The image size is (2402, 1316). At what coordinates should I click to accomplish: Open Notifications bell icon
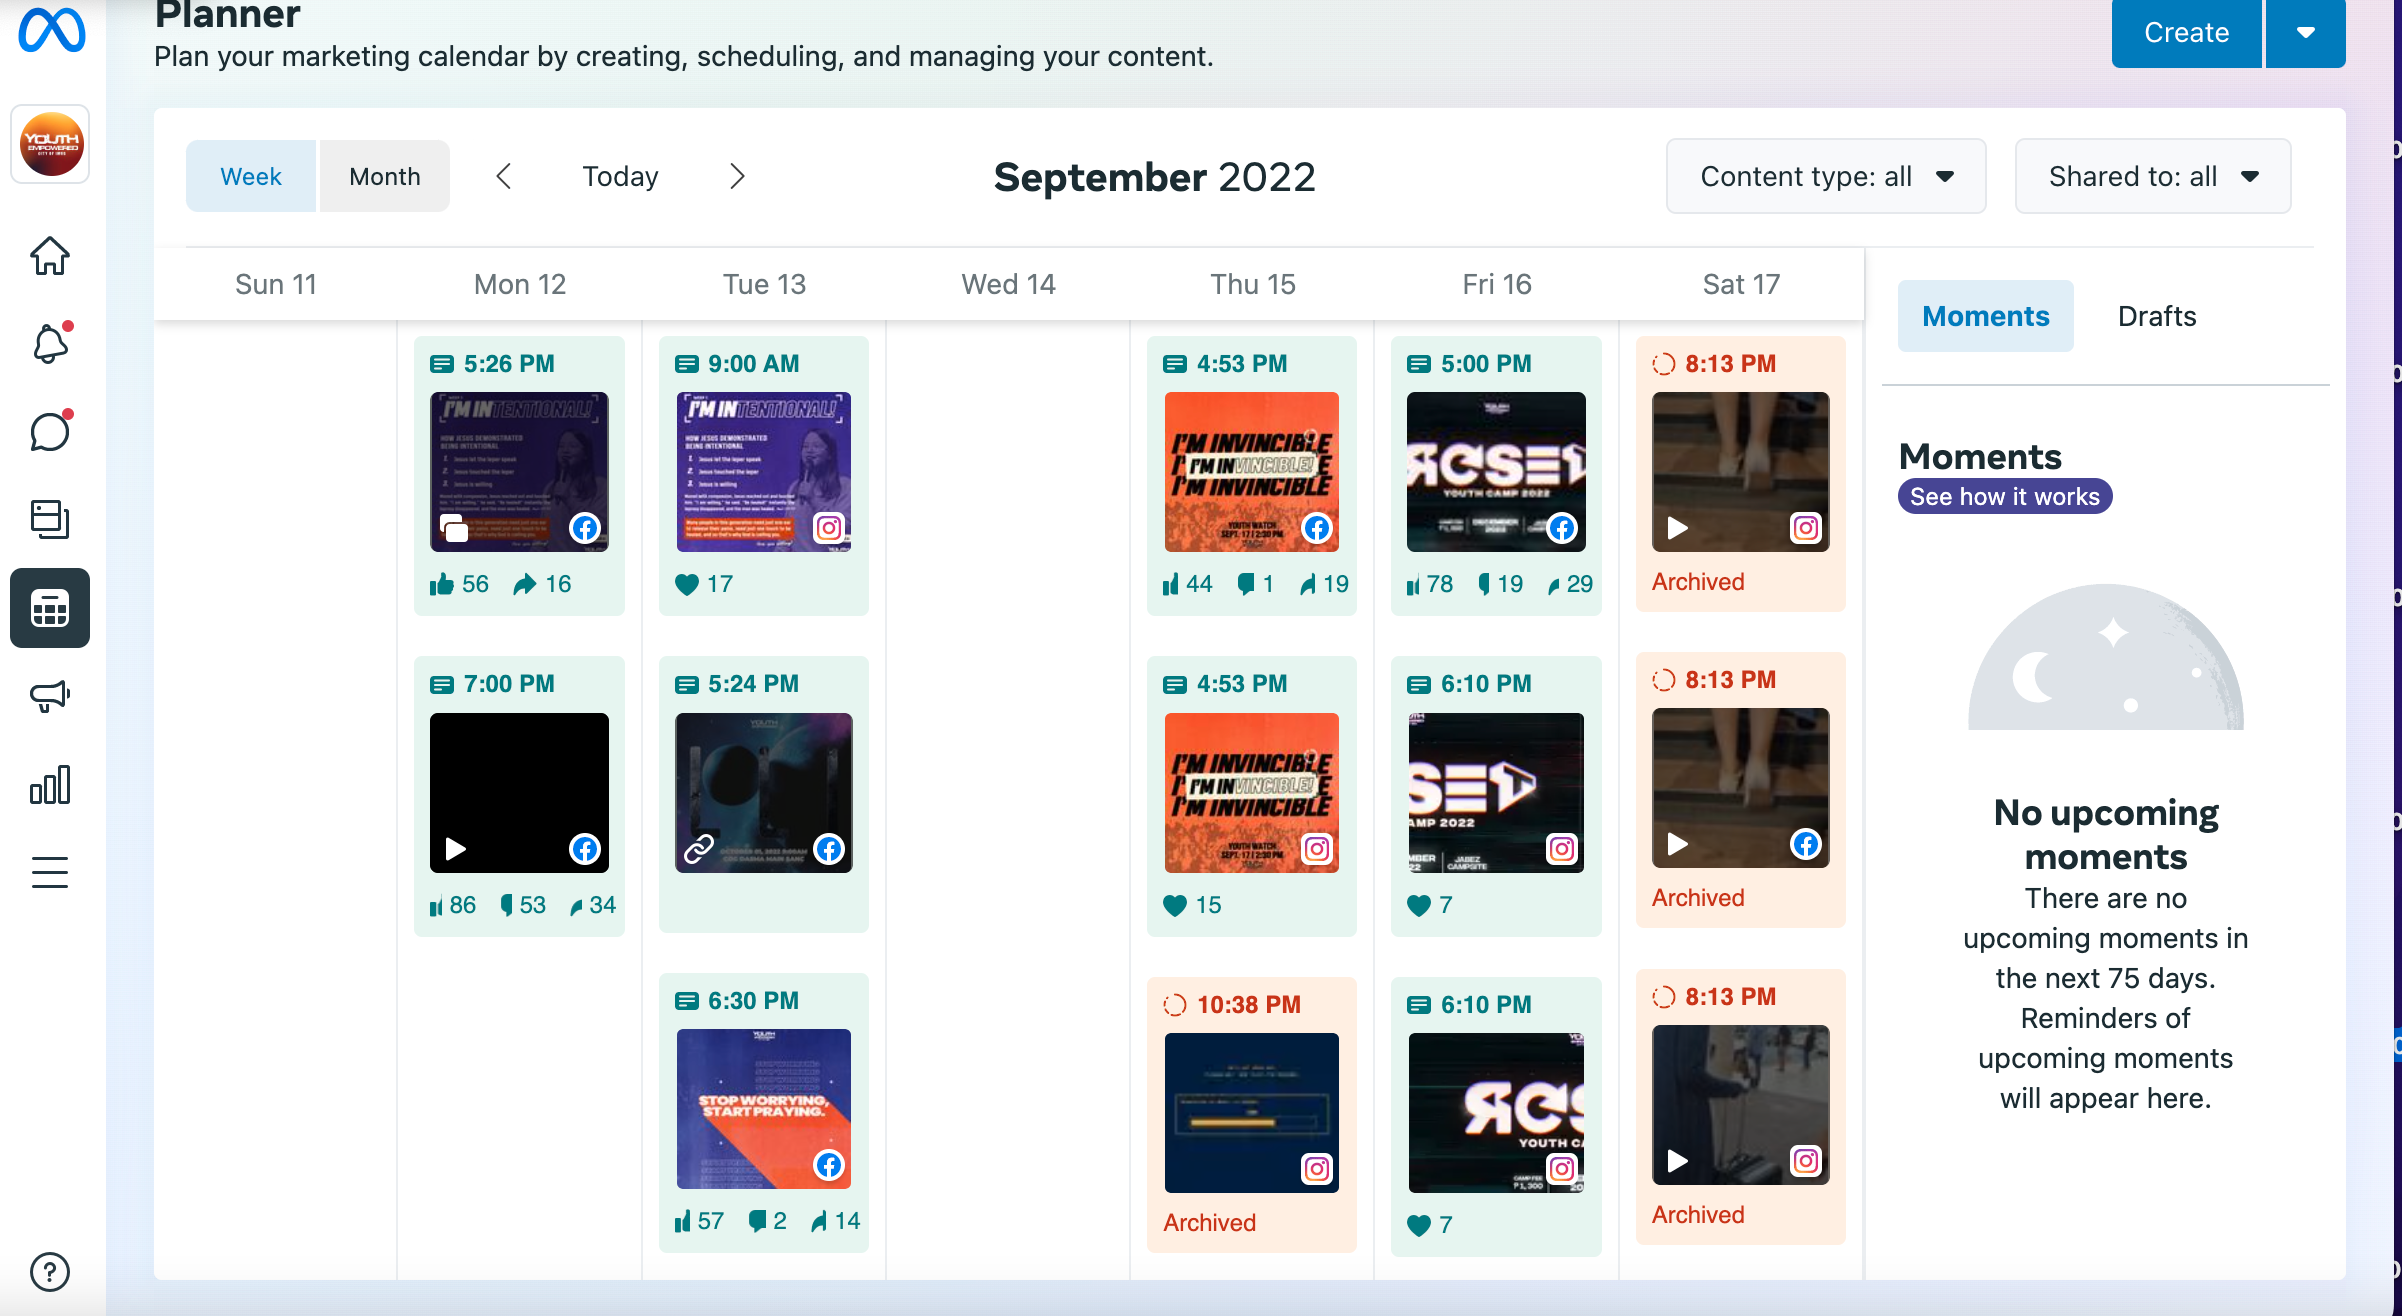(x=50, y=344)
